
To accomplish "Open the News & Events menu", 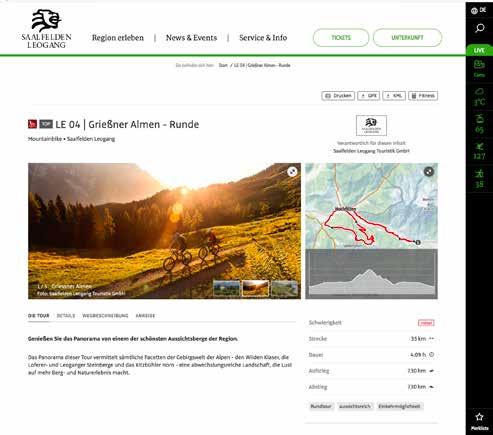I will click(191, 38).
